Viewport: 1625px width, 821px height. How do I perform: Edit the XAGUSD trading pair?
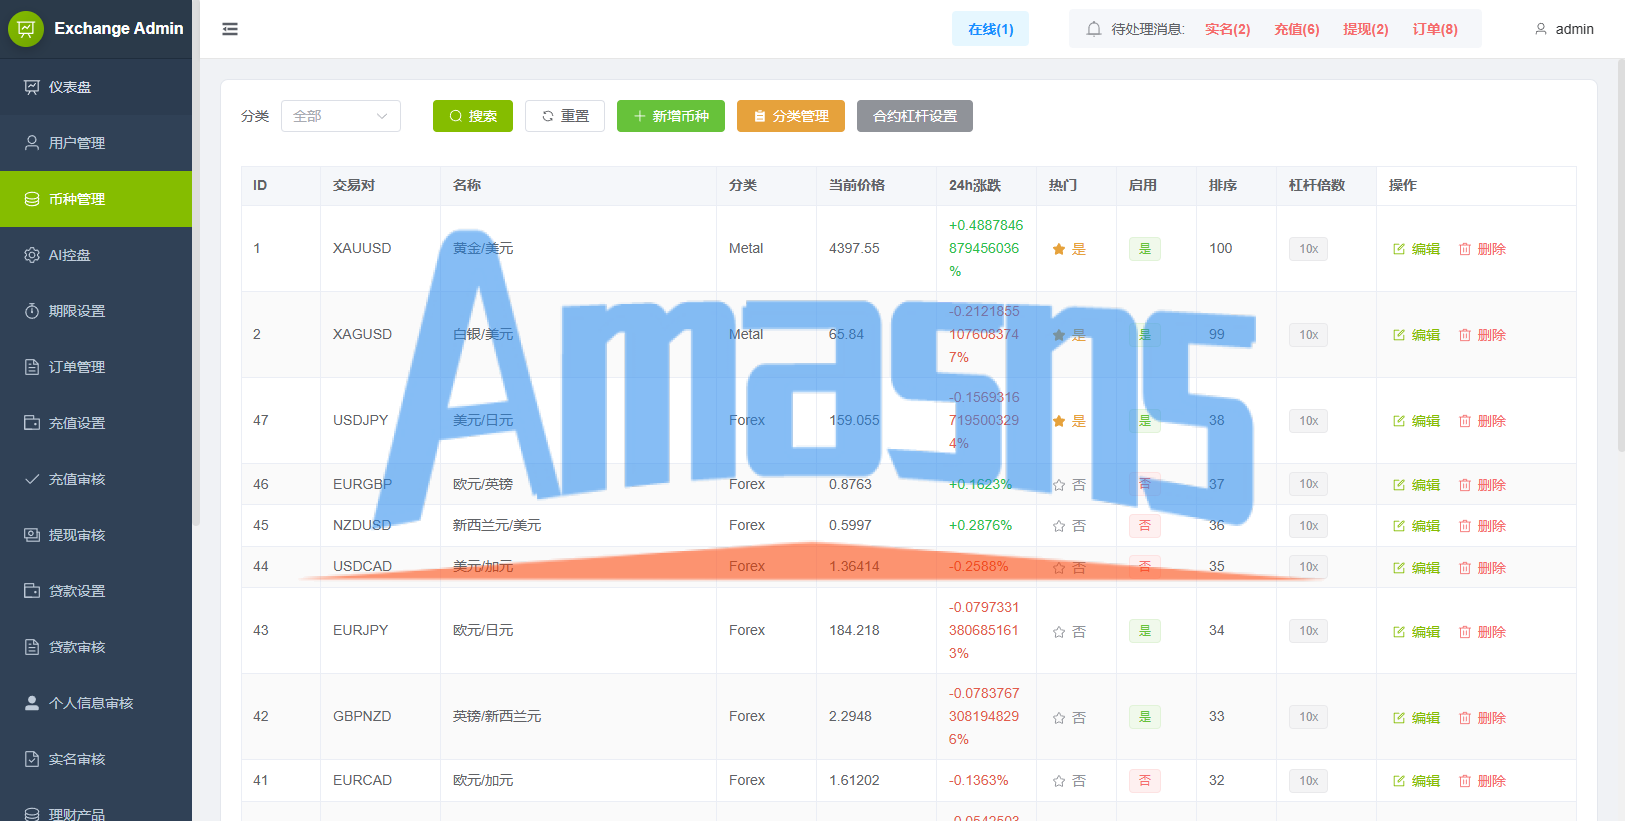[1416, 335]
